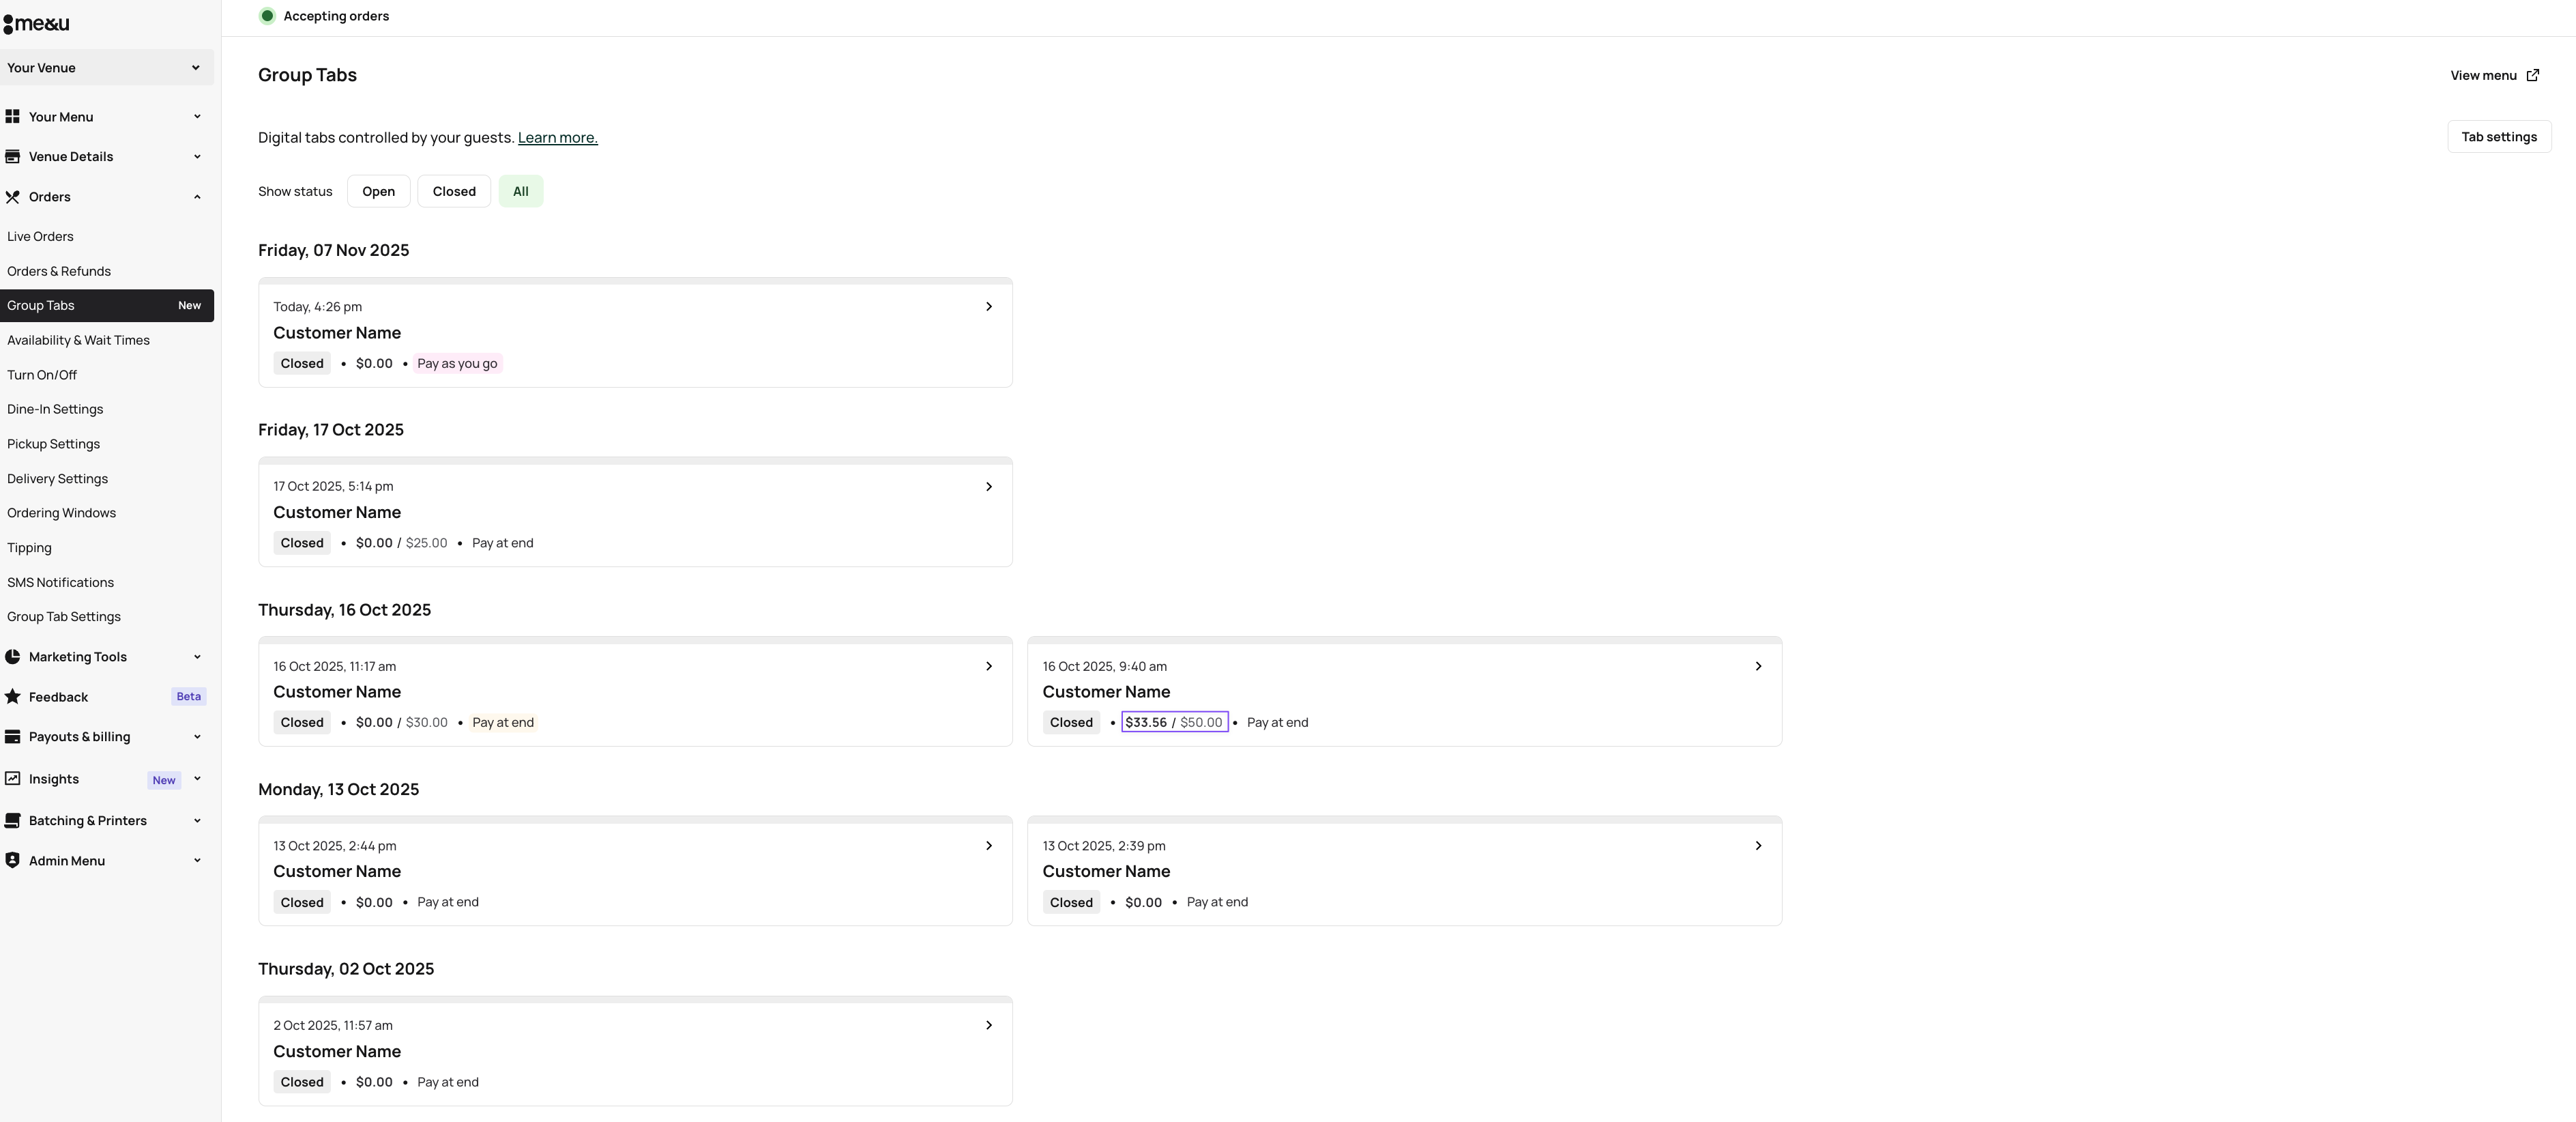Go to Group Tab Settings
Image resolution: width=2576 pixels, height=1122 pixels.
(64, 617)
